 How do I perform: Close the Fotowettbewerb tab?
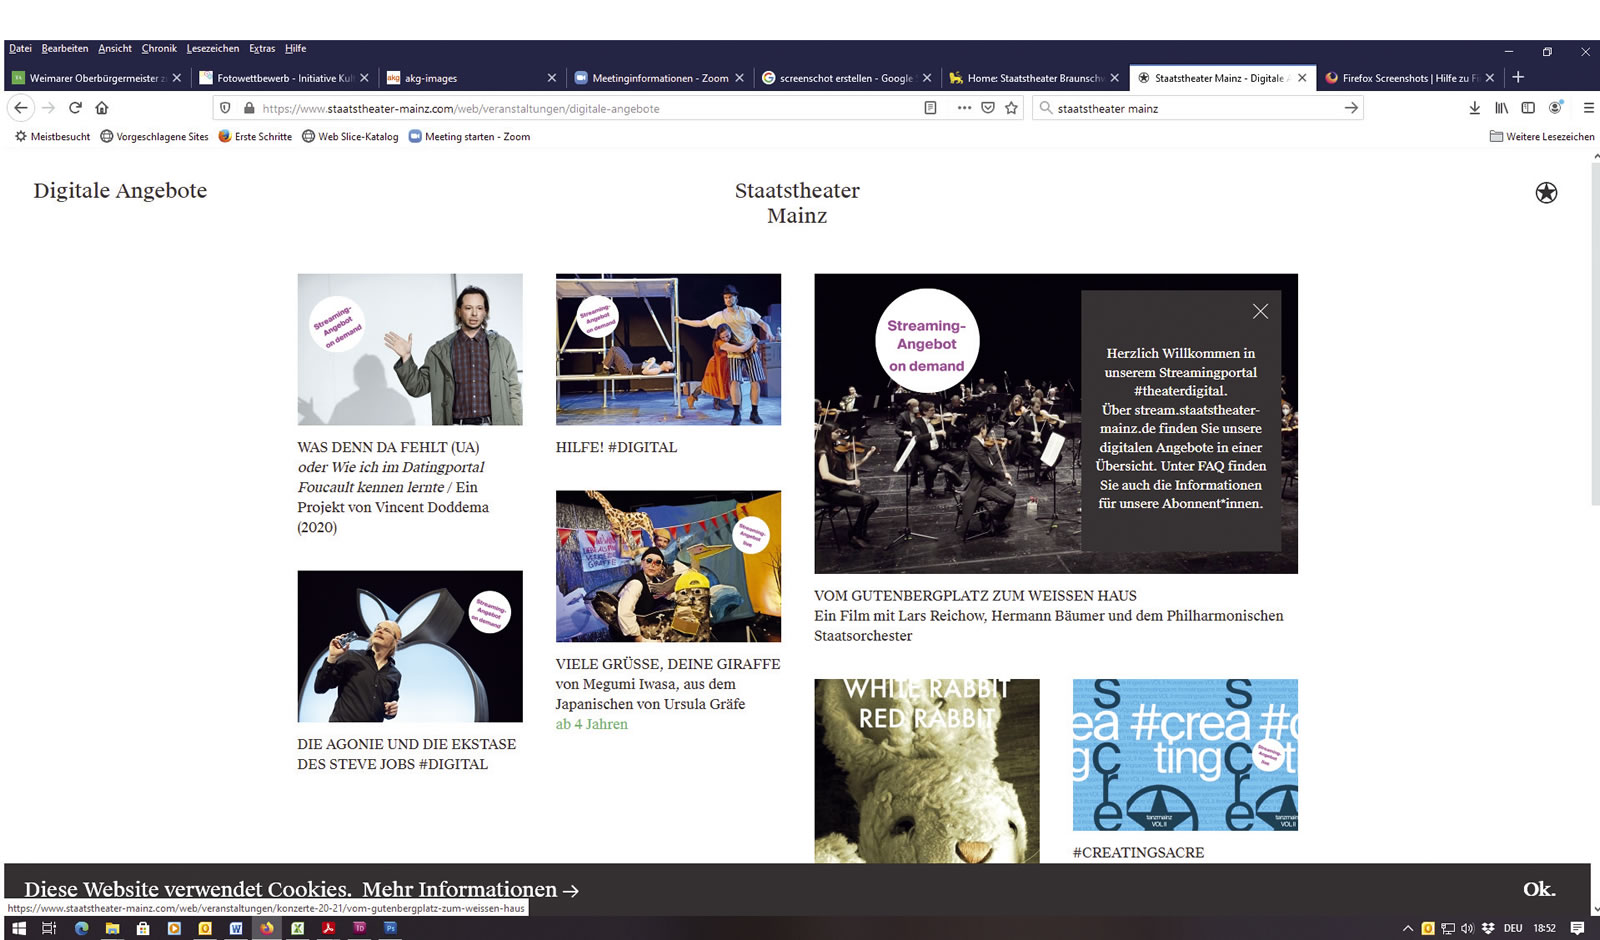364,78
